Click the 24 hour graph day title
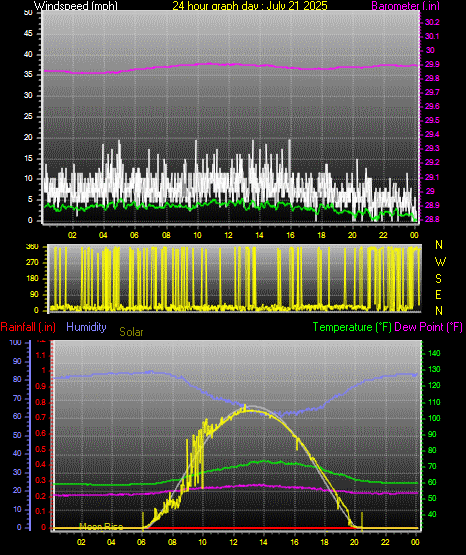 (x=250, y=5)
